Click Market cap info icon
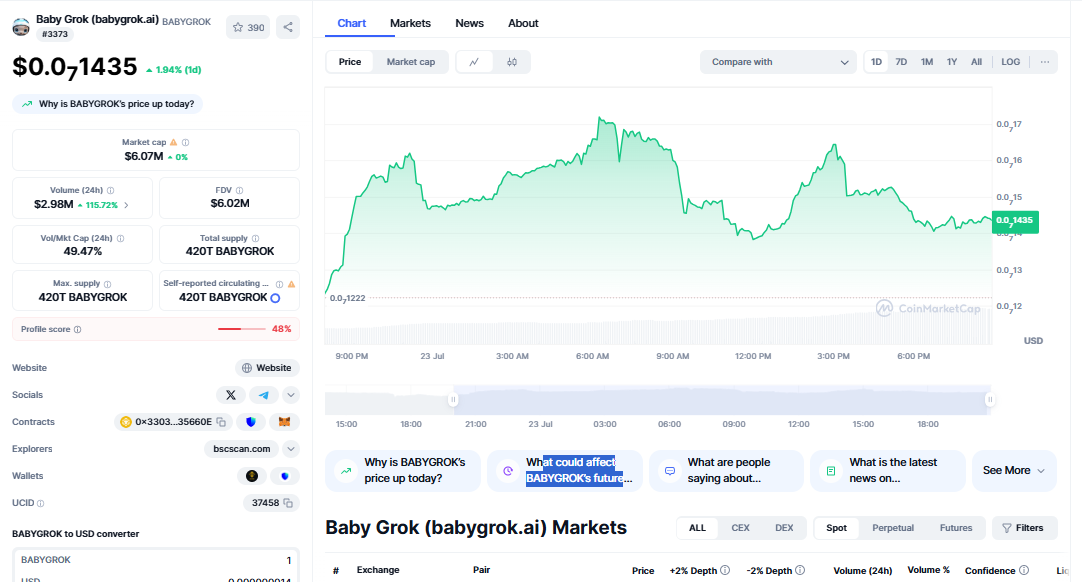 [x=185, y=142]
